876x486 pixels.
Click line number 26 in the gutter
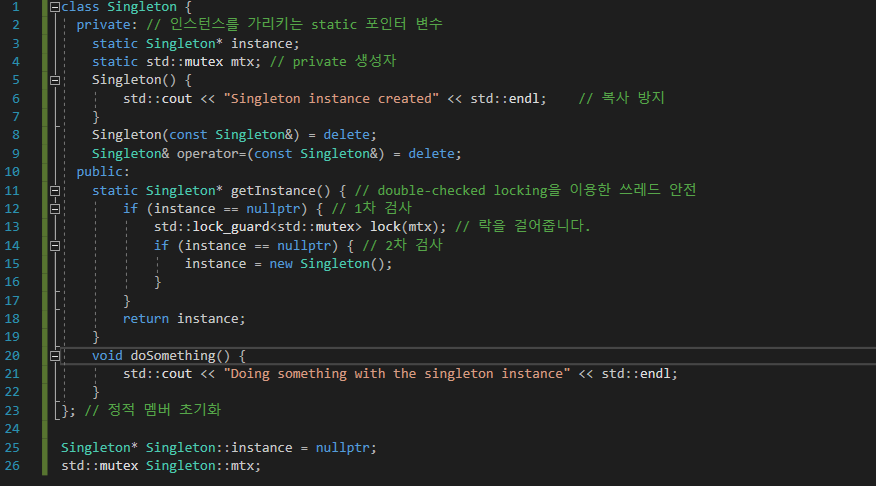tap(12, 466)
